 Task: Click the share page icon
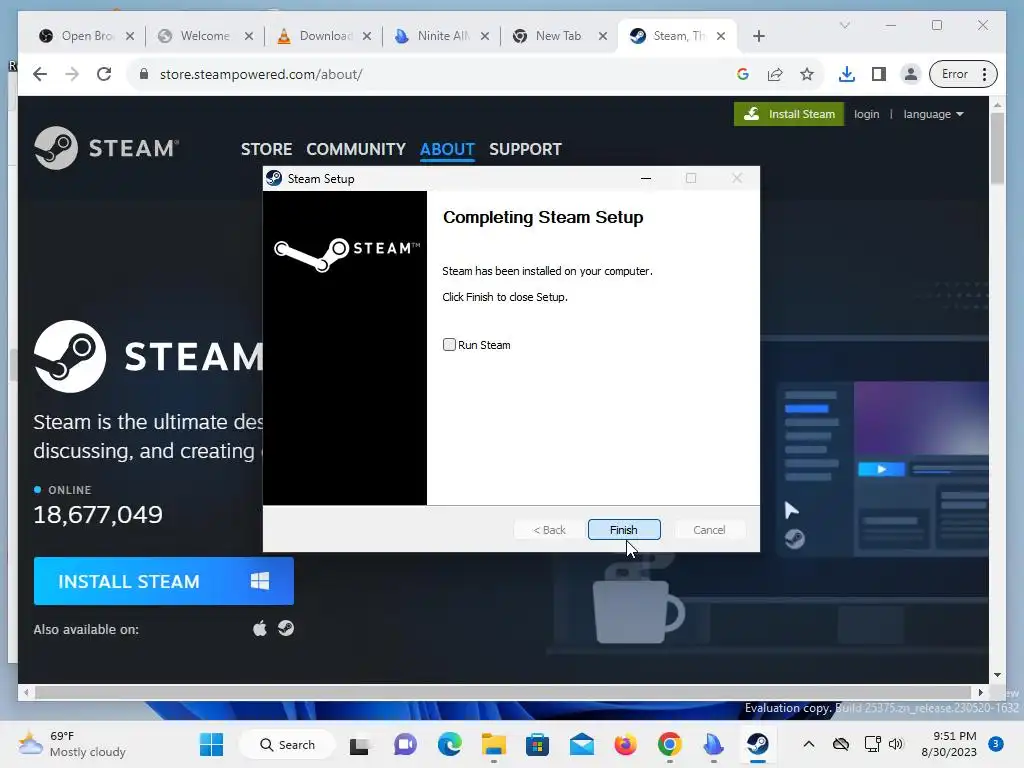pyautogui.click(x=775, y=74)
